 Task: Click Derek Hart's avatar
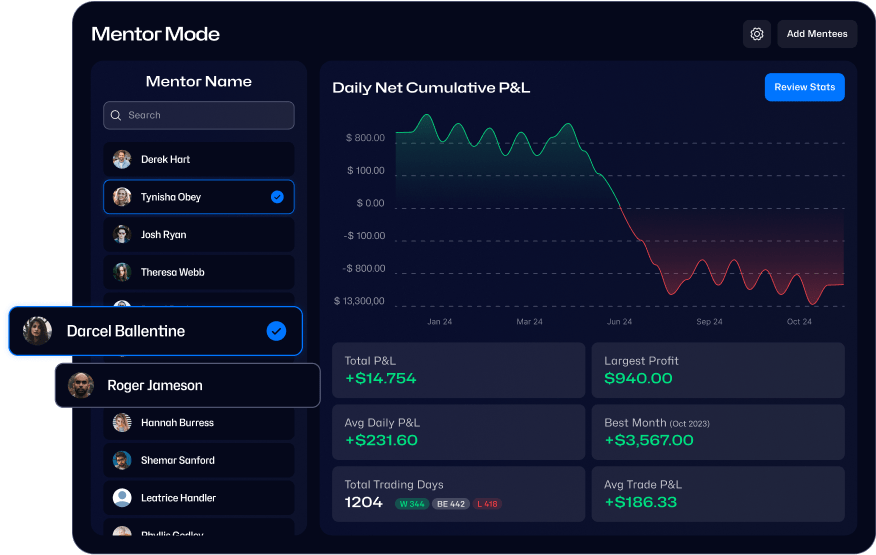122,160
